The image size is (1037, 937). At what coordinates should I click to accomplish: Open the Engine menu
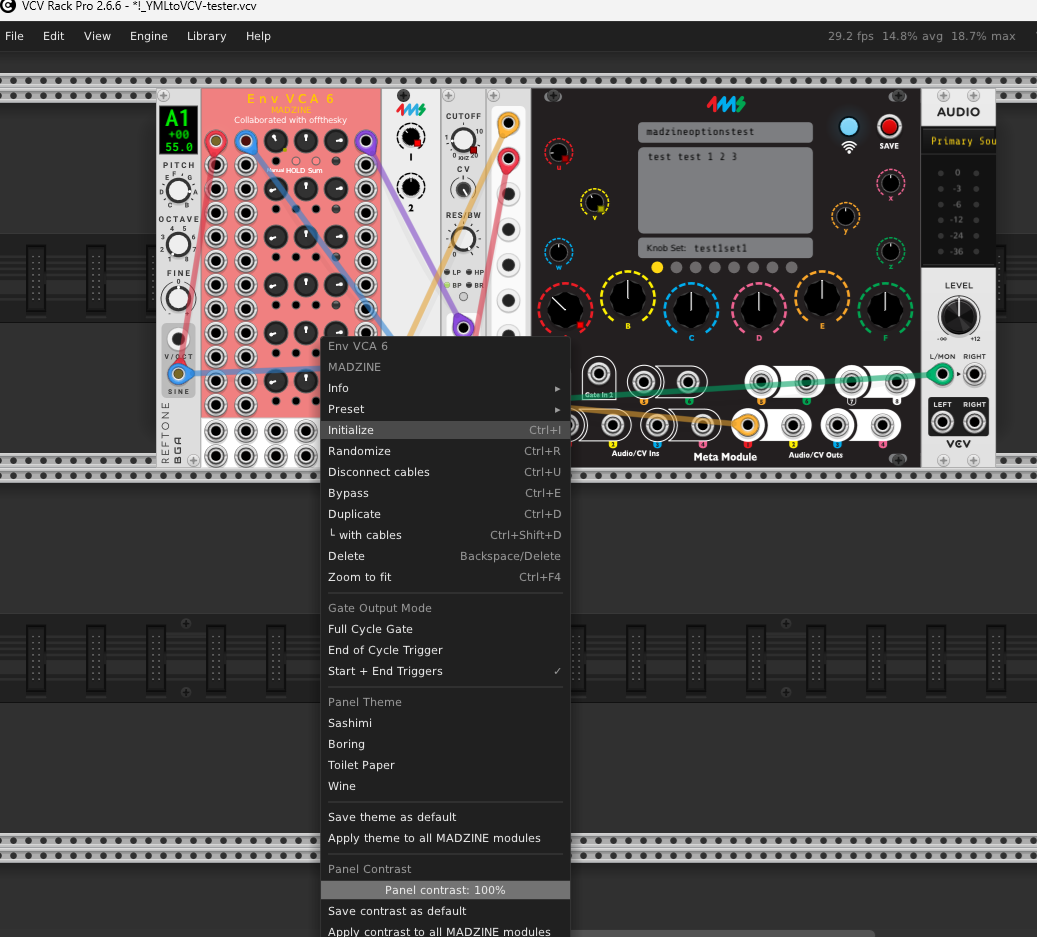(x=149, y=36)
